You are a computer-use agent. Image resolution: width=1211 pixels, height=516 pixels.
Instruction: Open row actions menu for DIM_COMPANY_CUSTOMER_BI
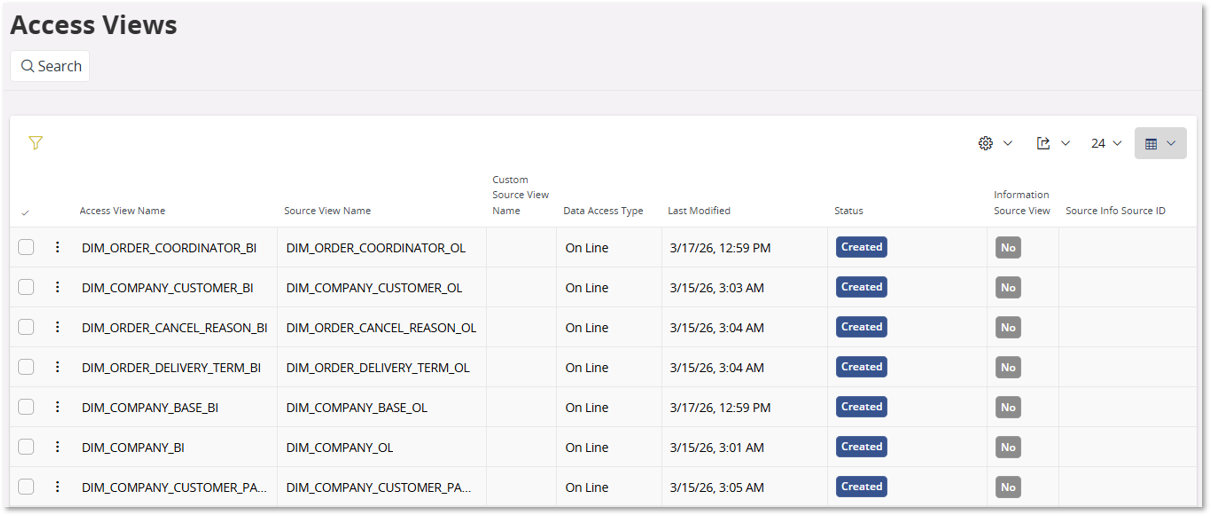point(57,287)
